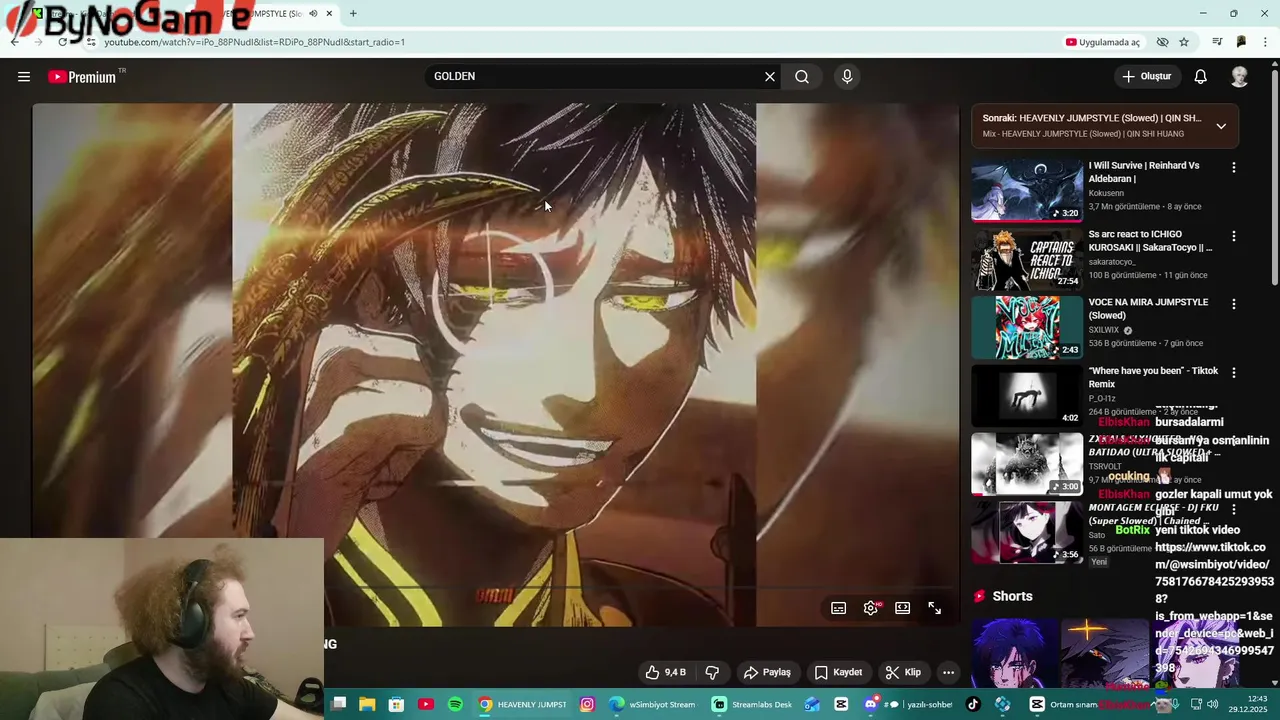Switch to Edge wSimbiyot Stream window
The height and width of the screenshot is (720, 1280).
pos(652,704)
